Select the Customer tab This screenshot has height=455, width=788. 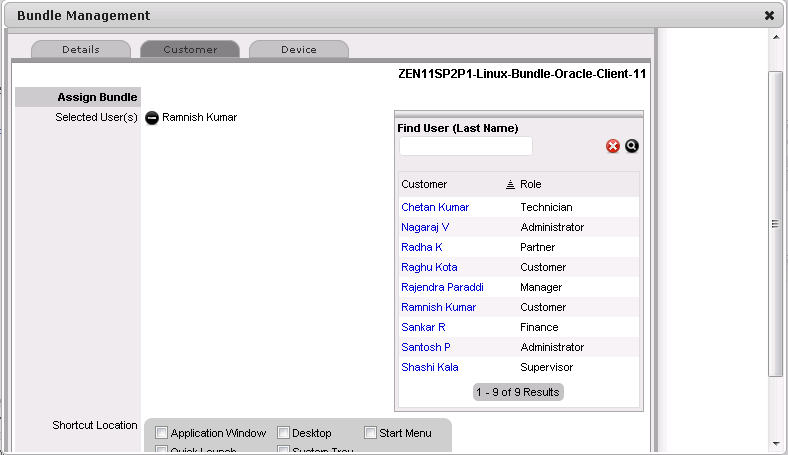pos(190,49)
